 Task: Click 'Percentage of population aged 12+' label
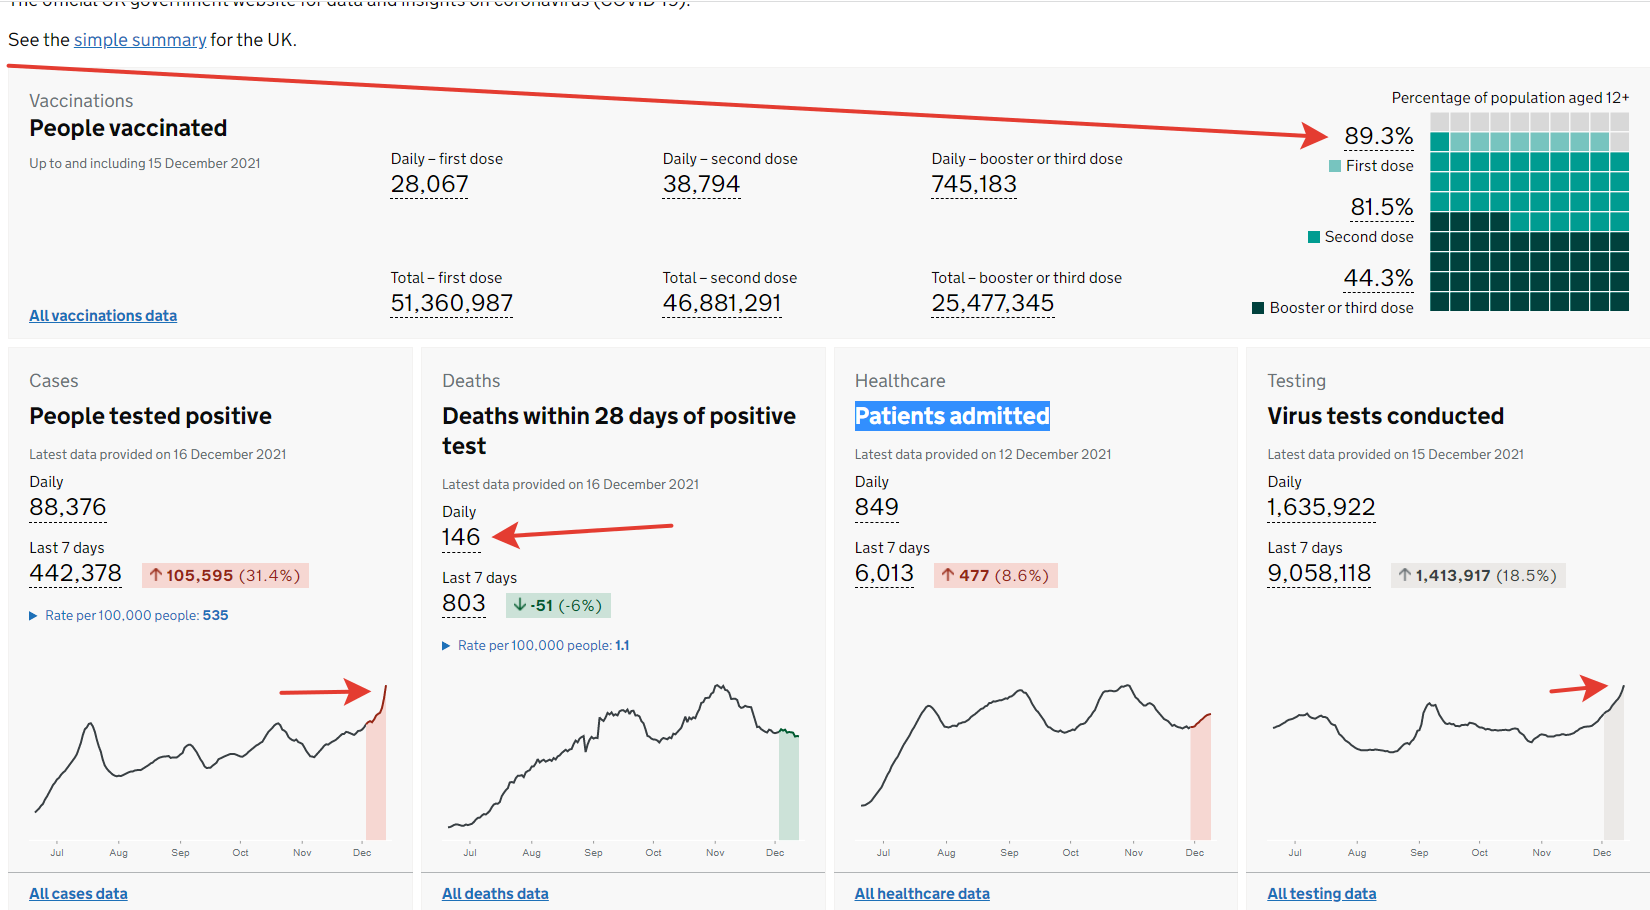click(x=1510, y=98)
